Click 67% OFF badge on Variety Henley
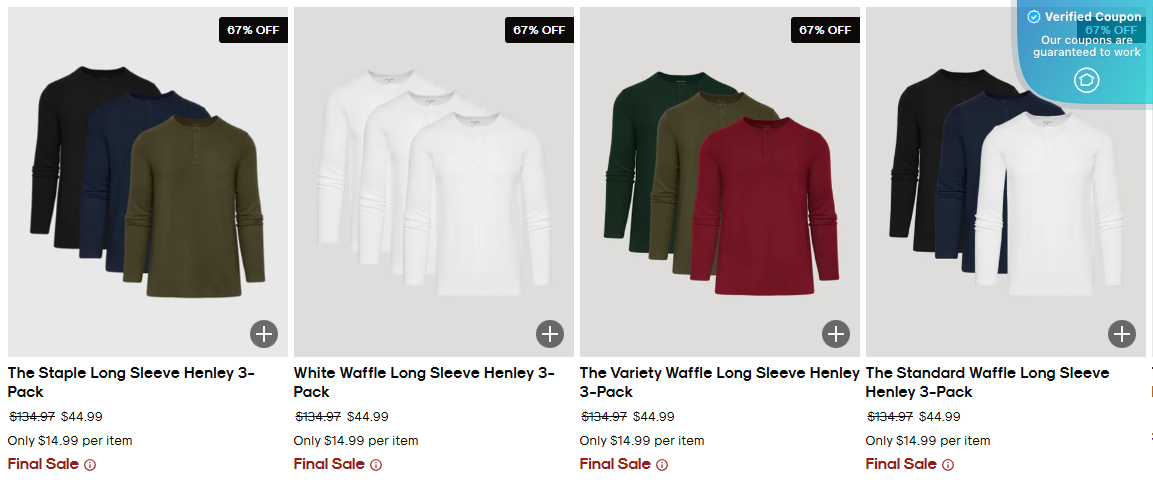 point(825,30)
